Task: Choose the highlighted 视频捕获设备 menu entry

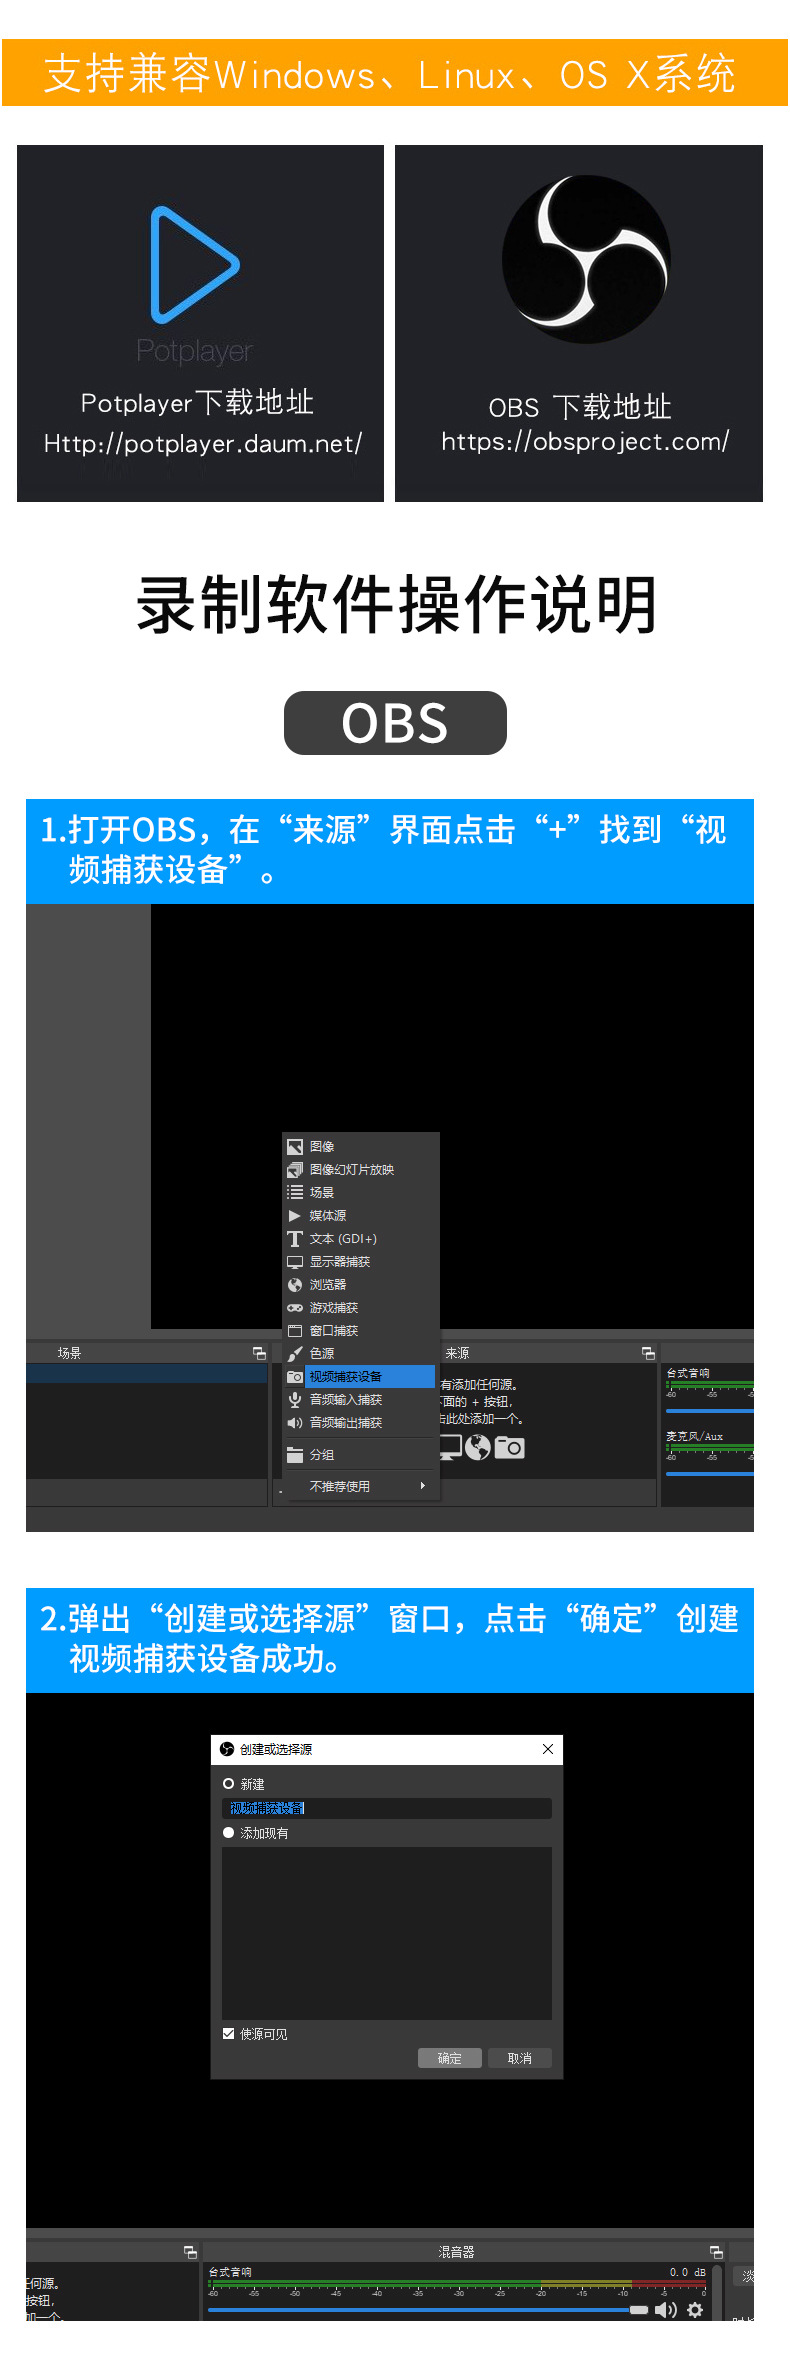Action: (361, 1376)
